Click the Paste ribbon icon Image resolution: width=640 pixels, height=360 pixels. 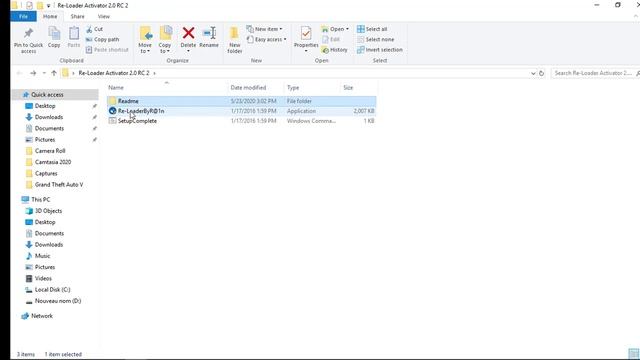(74, 37)
